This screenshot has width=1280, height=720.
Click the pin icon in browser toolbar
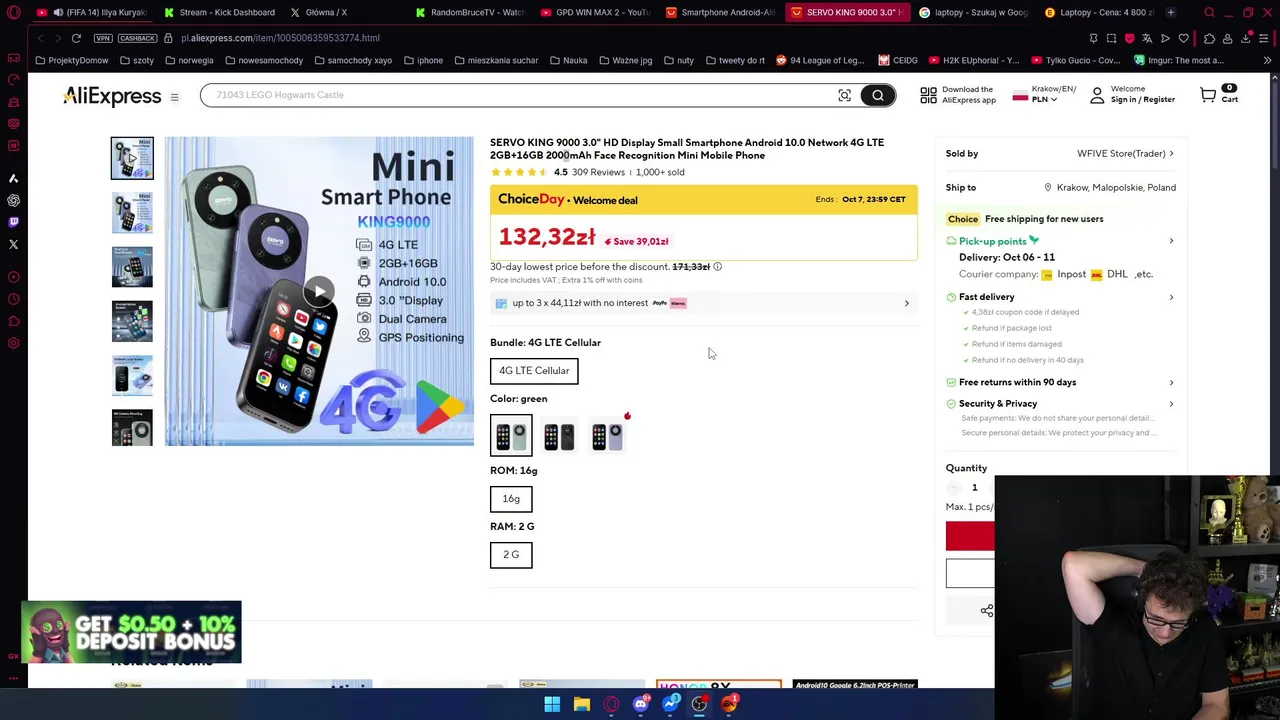[1093, 38]
